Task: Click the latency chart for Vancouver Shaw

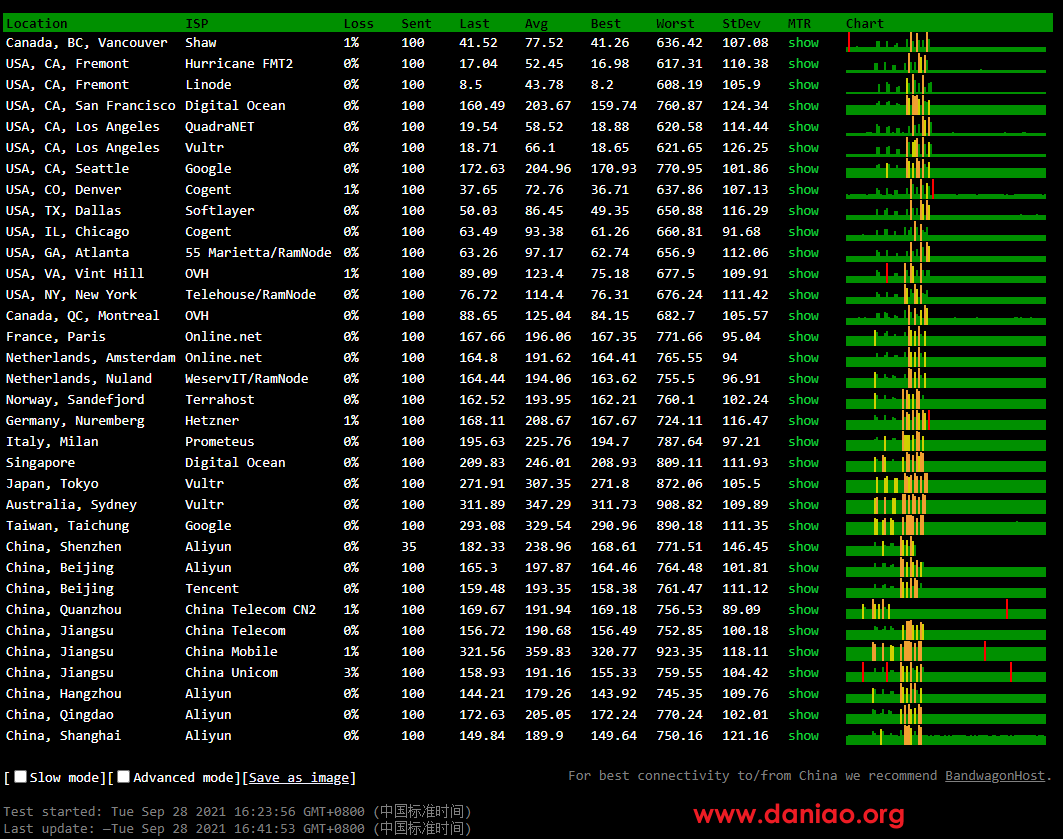Action: [946, 43]
